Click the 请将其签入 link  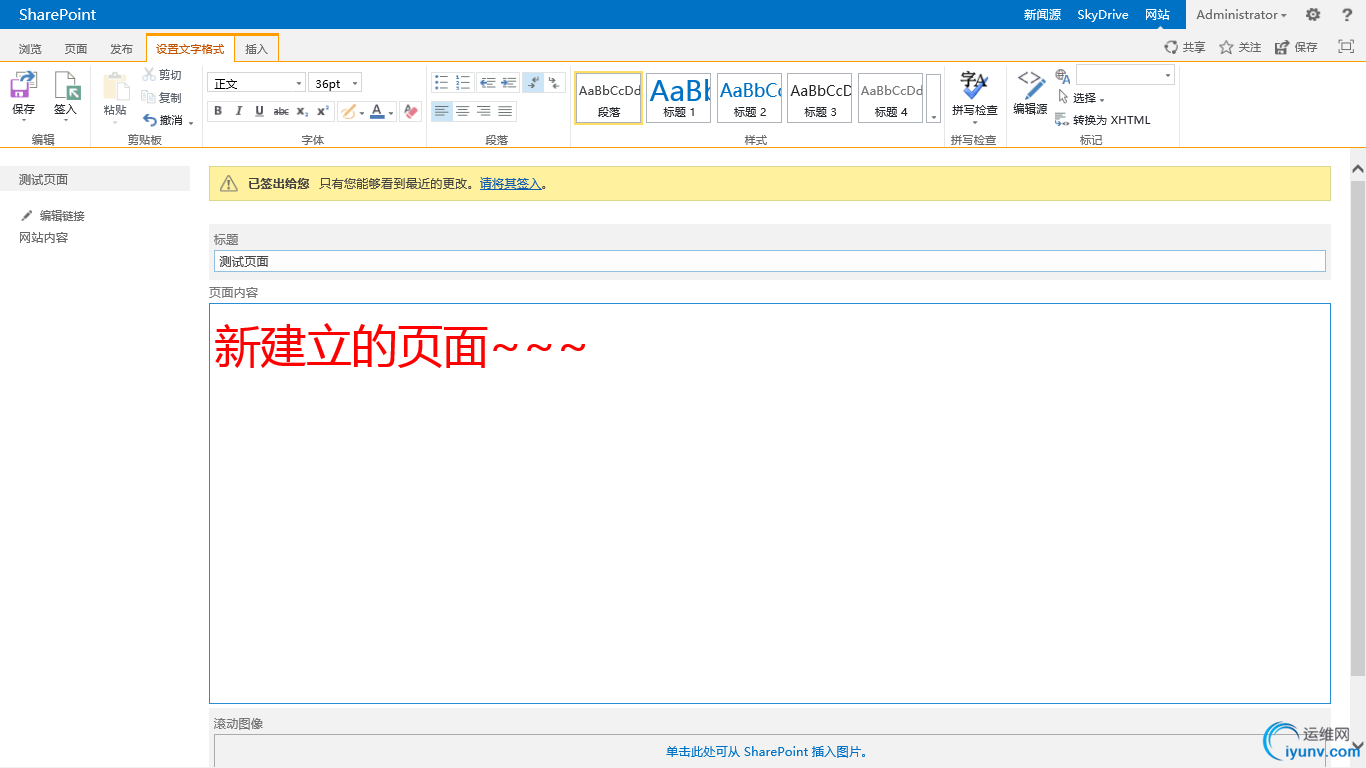[510, 184]
